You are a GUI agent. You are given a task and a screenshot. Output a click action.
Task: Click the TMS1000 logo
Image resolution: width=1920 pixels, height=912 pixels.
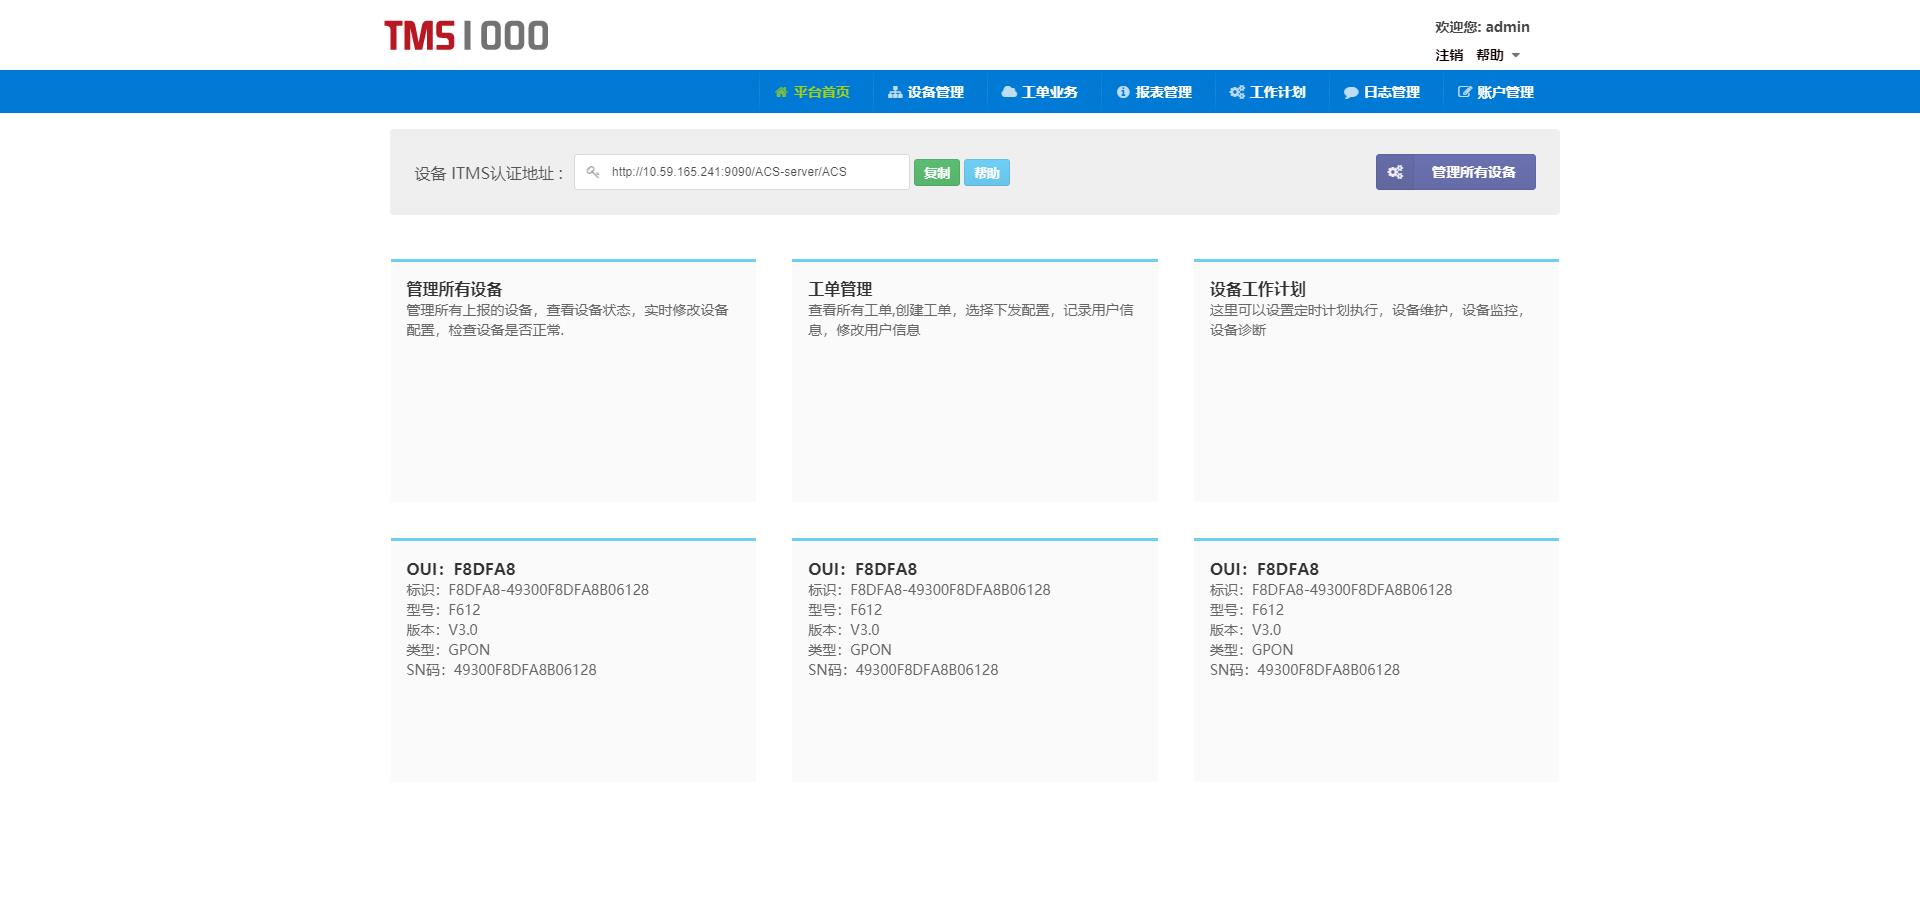[x=466, y=36]
